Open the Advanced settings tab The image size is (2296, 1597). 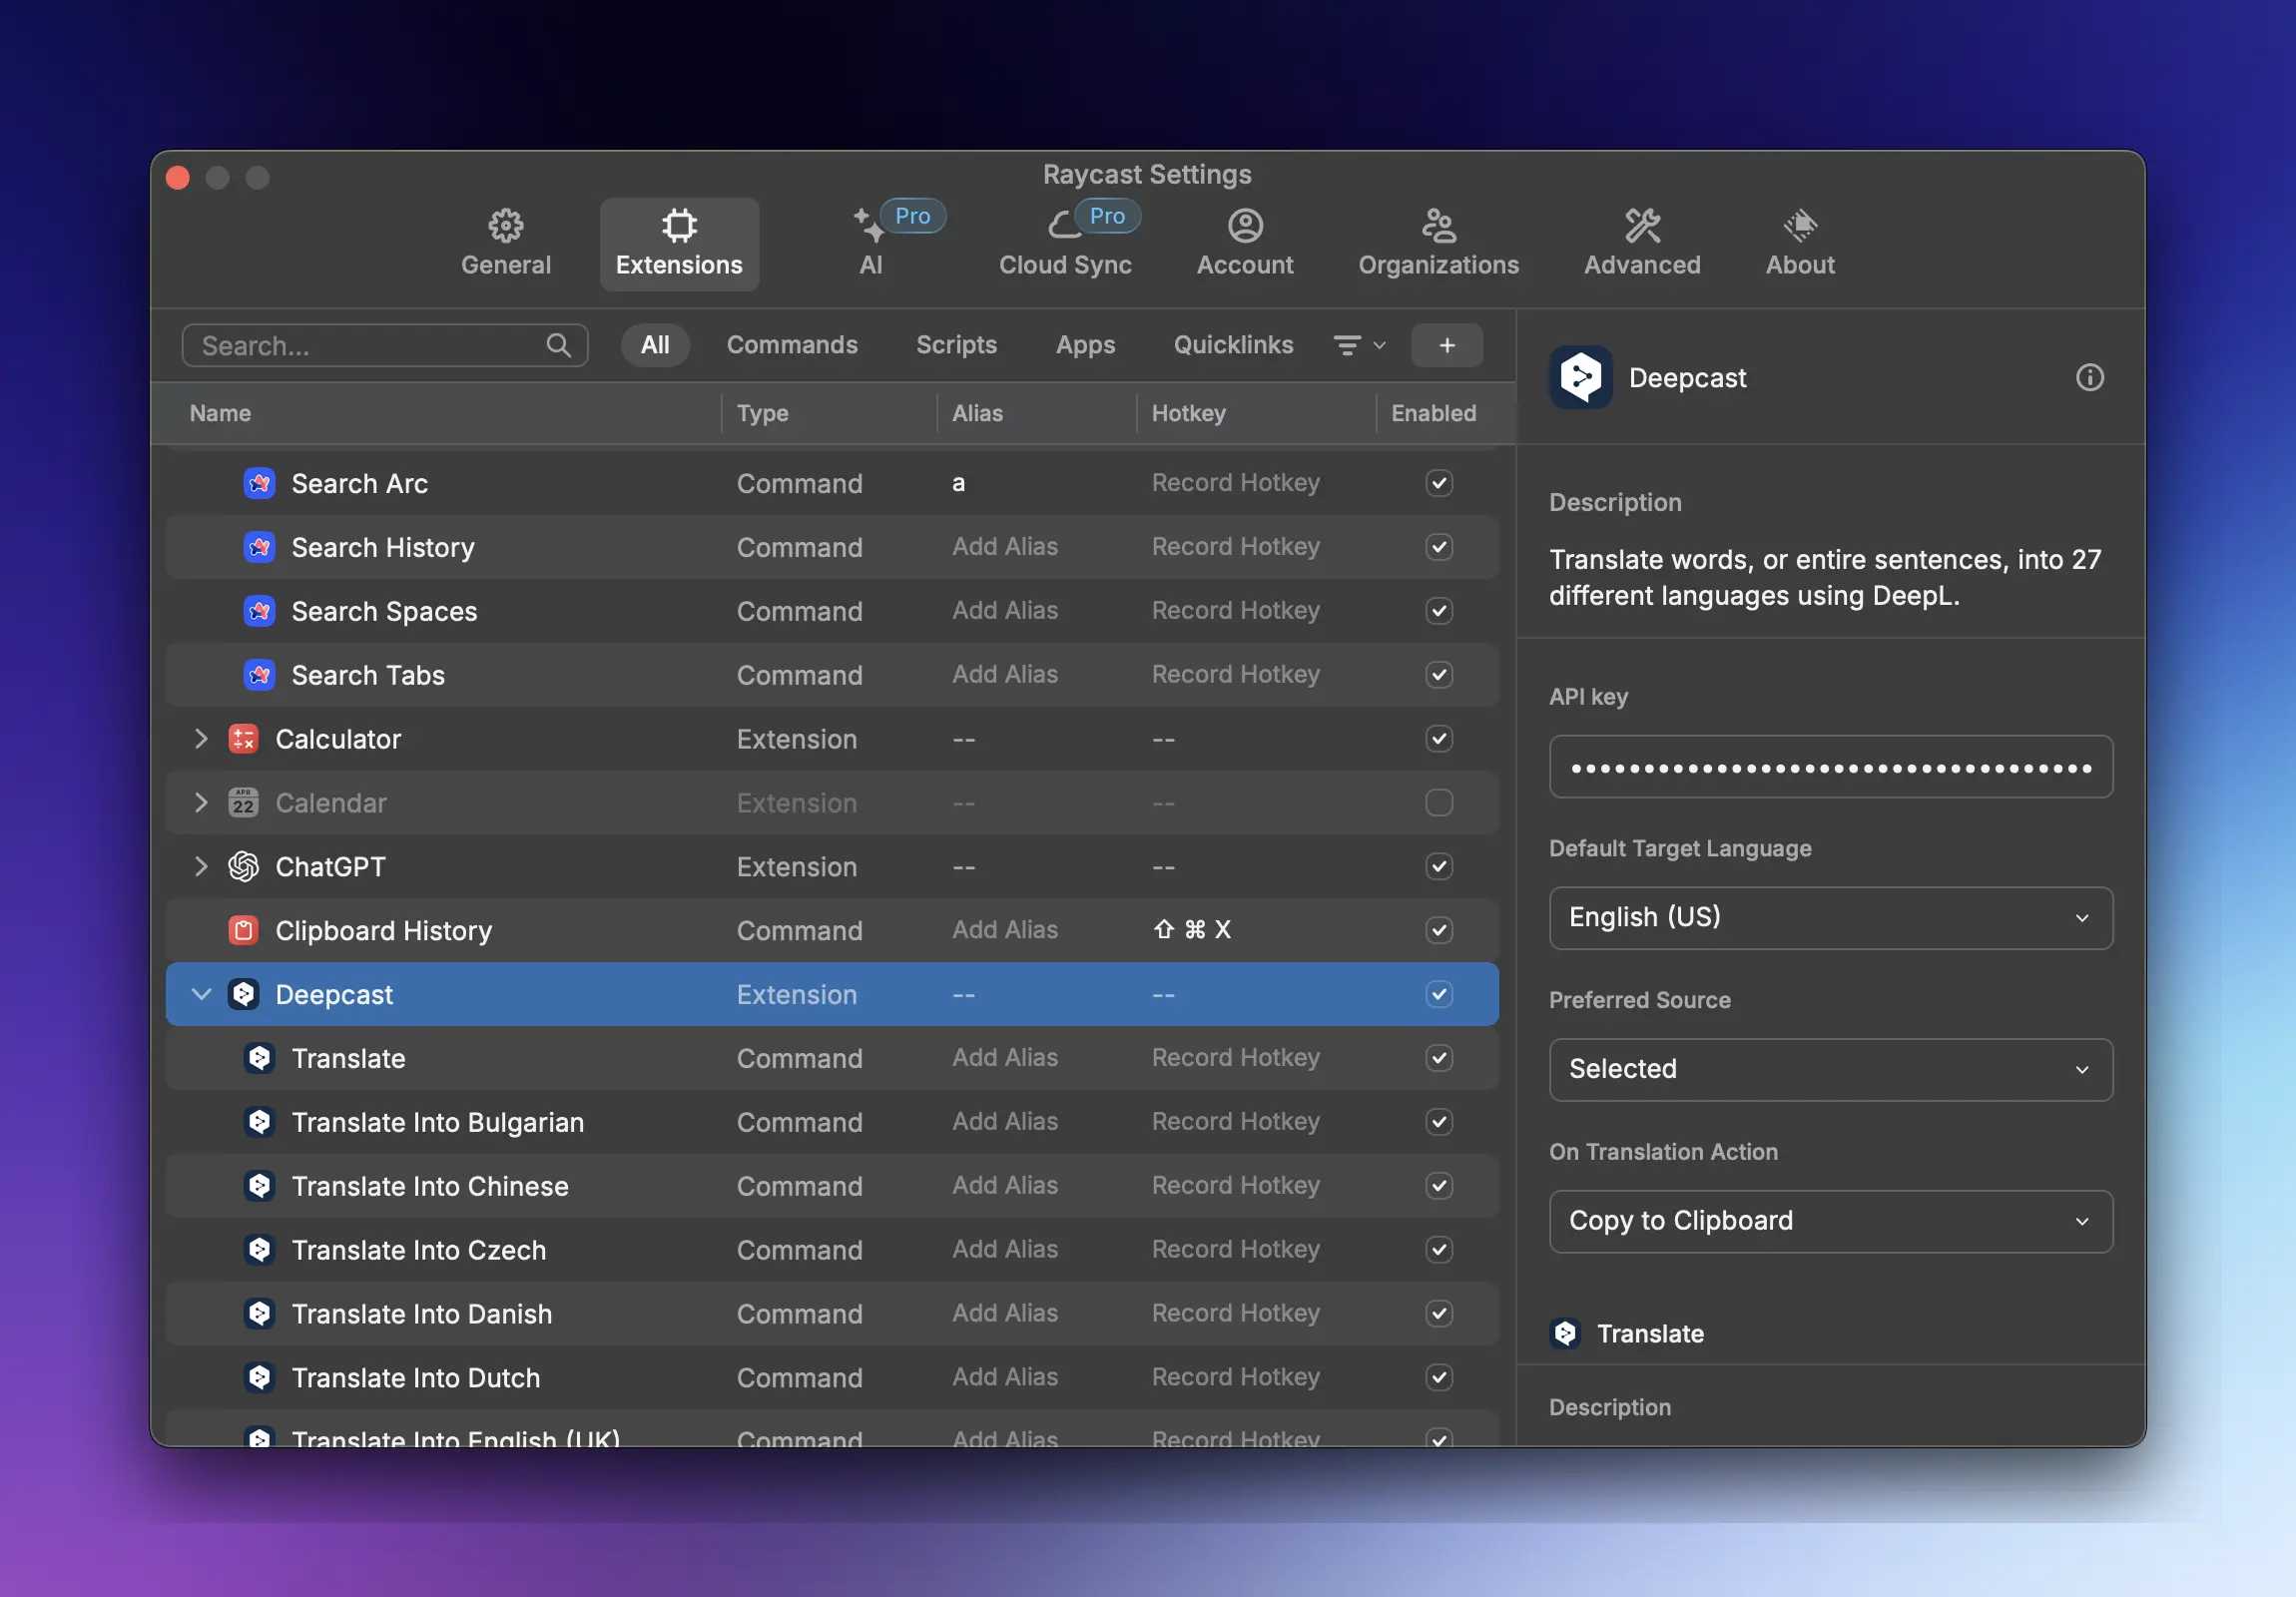click(1641, 243)
